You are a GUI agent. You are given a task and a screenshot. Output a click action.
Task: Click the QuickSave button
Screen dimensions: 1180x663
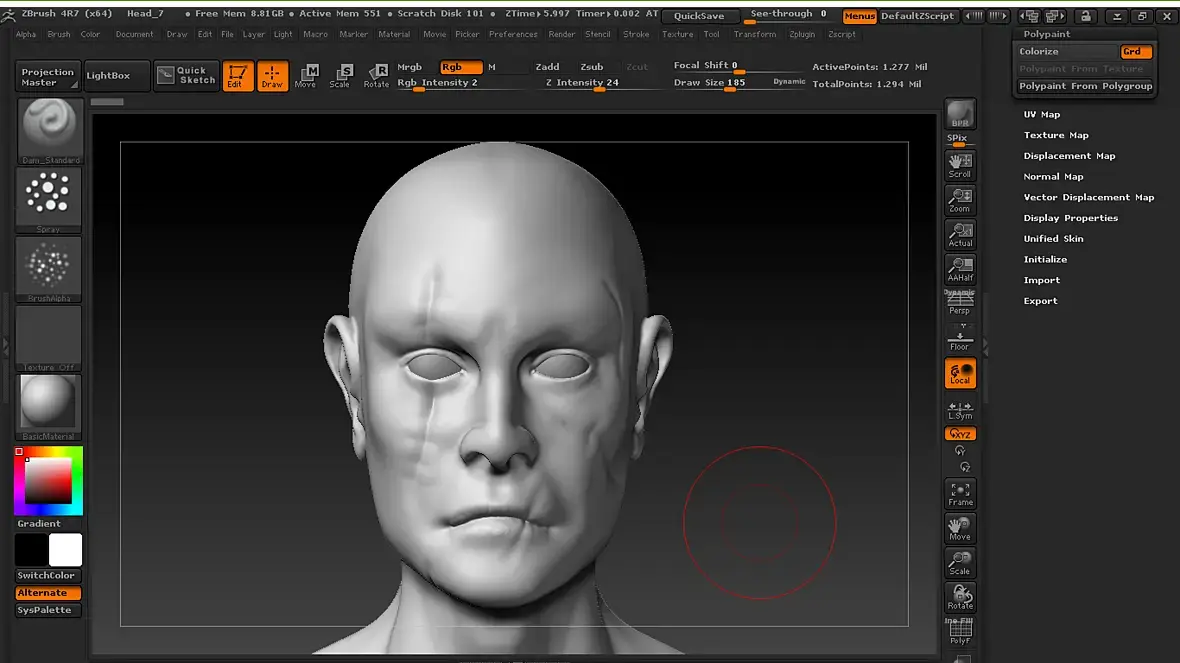point(699,16)
